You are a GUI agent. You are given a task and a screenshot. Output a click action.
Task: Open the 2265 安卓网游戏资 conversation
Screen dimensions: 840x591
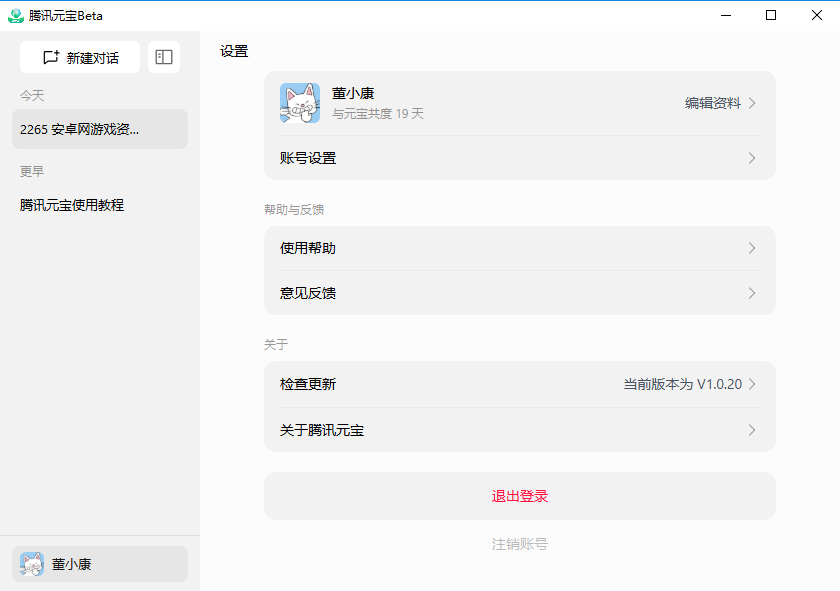tap(99, 129)
